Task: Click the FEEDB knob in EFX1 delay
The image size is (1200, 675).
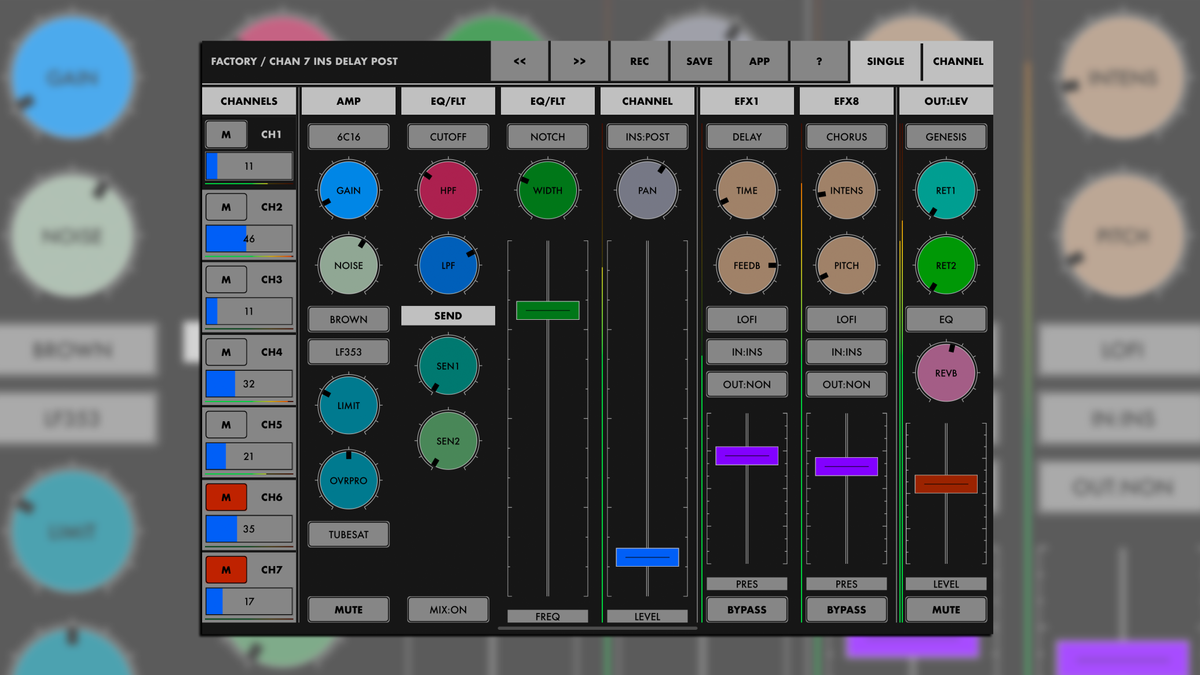Action: (x=746, y=265)
